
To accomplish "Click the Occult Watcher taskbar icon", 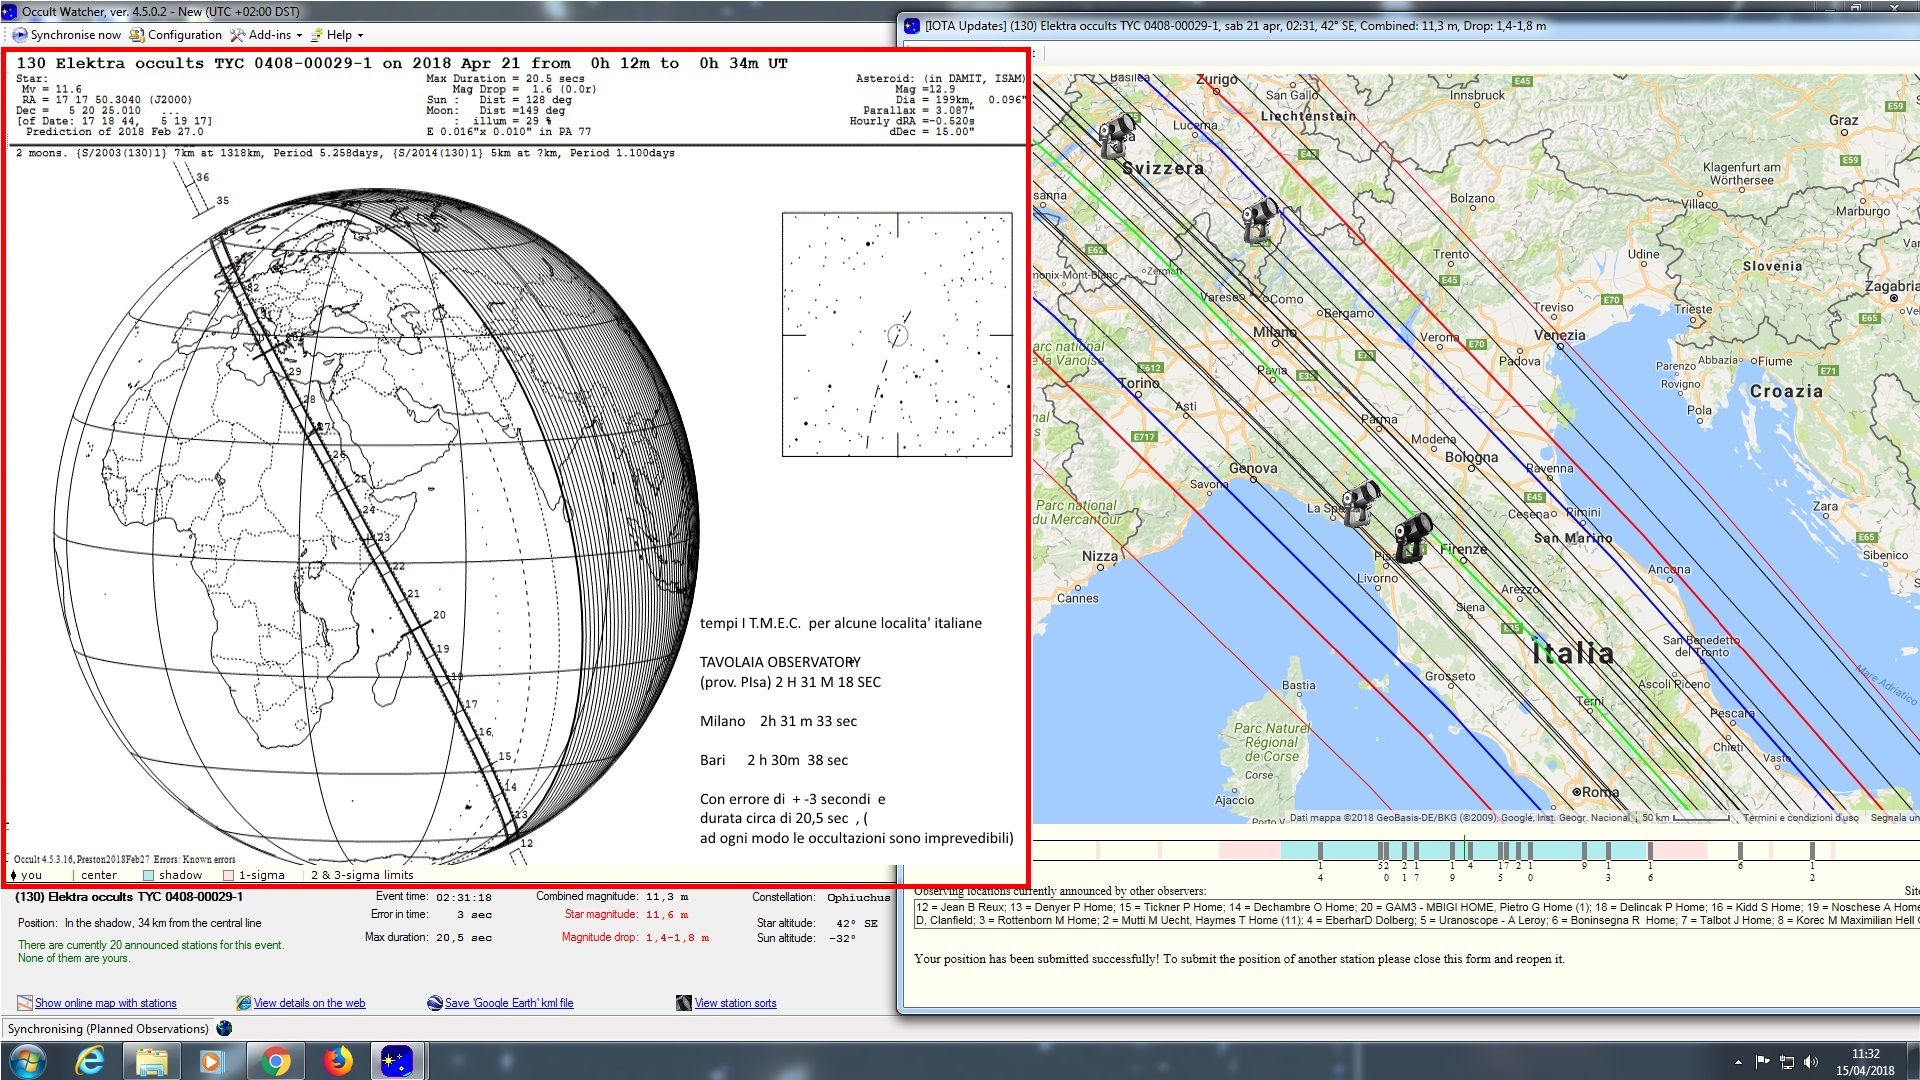I will pos(398,1061).
